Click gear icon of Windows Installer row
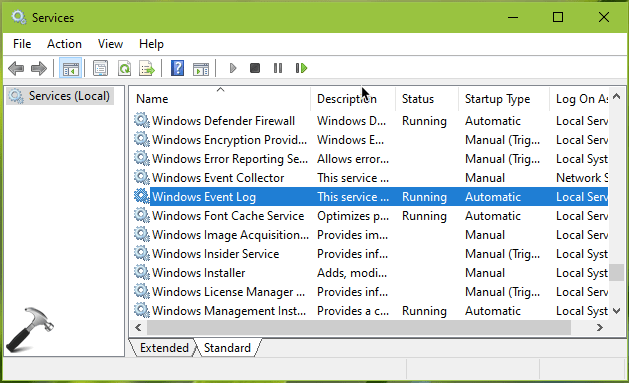This screenshot has height=383, width=629. coord(142,272)
